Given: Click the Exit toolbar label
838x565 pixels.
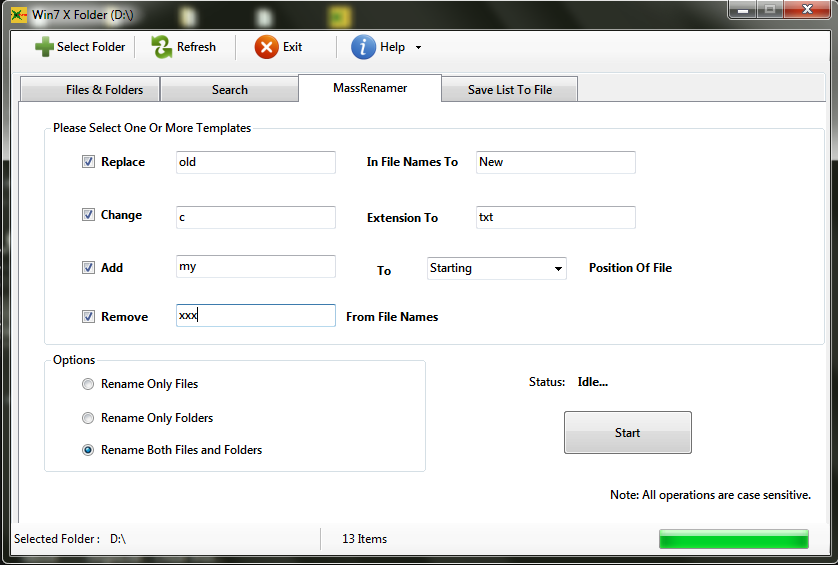Looking at the screenshot, I should click(292, 47).
